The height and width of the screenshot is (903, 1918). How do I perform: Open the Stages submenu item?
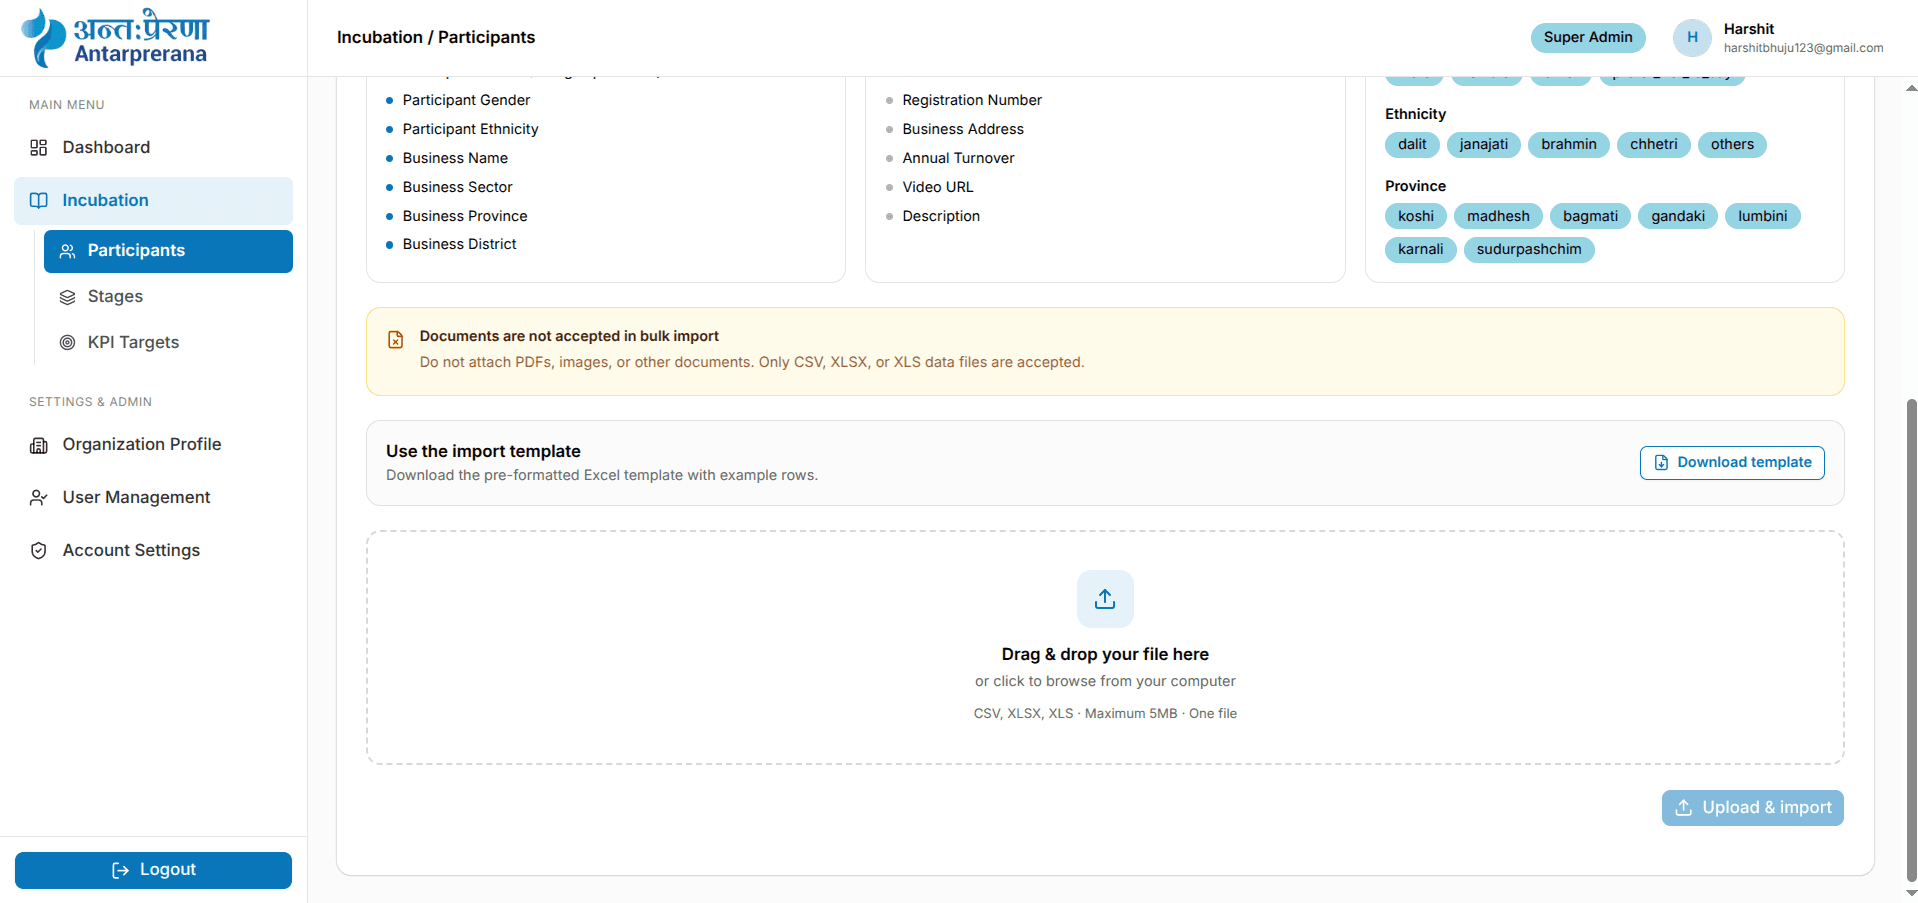click(168, 297)
